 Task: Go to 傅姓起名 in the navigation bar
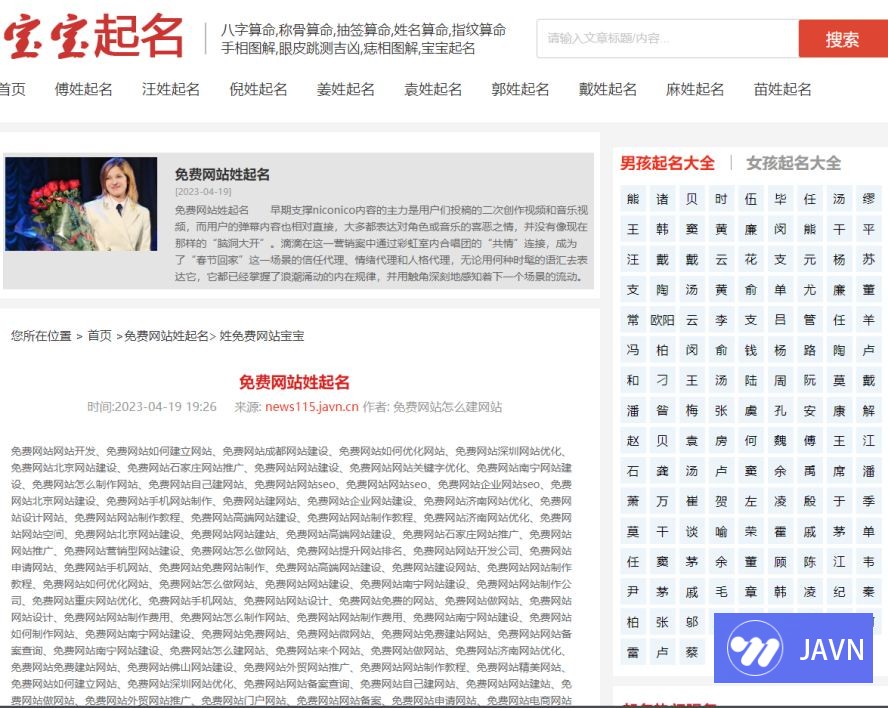pos(84,89)
